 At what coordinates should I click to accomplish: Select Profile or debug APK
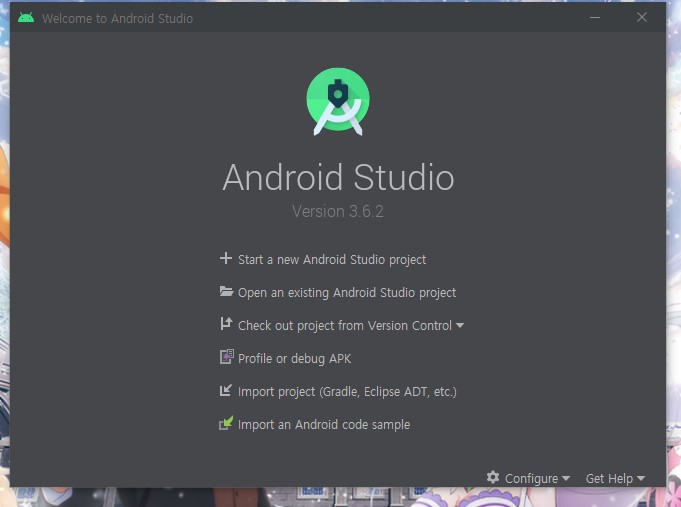coord(294,359)
